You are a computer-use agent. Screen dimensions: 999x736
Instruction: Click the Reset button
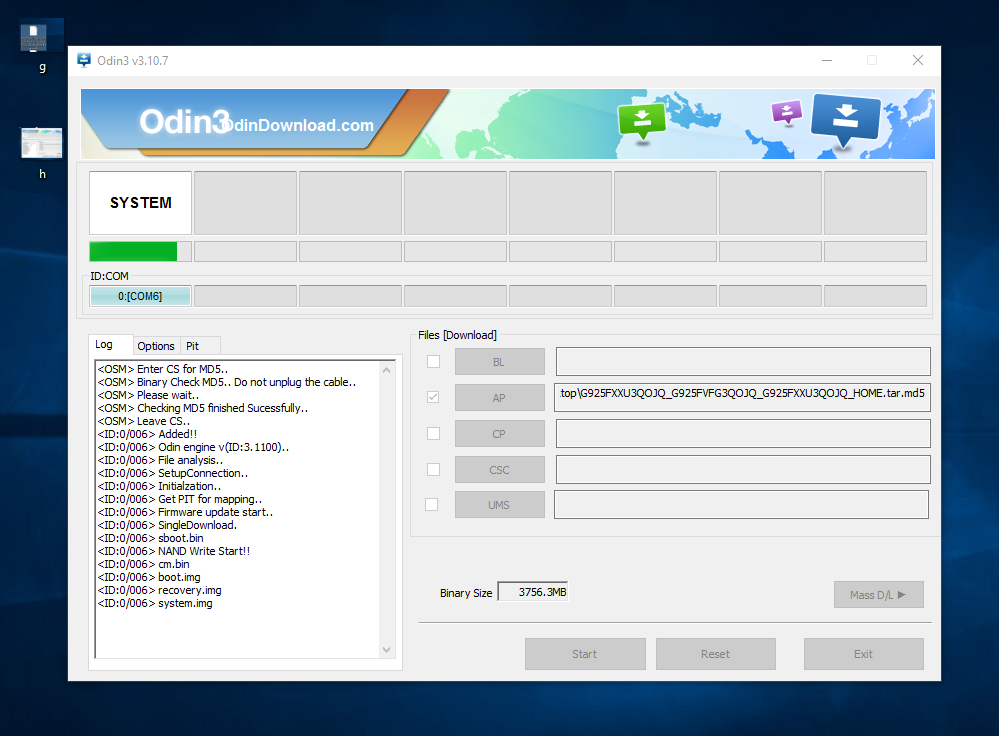pyautogui.click(x=715, y=654)
